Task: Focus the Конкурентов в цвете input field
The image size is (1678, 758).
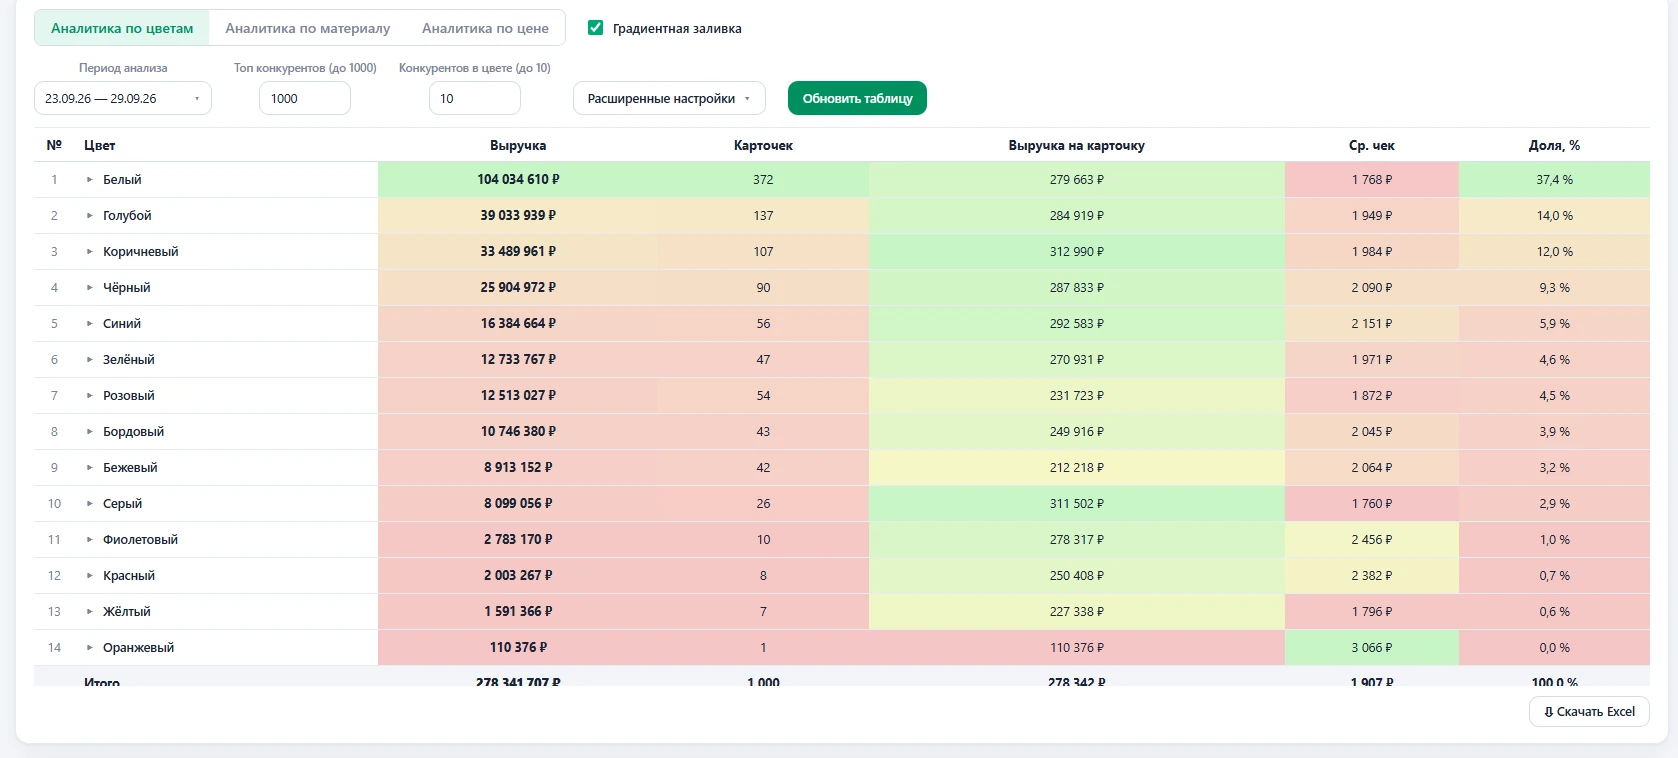Action: click(x=475, y=98)
